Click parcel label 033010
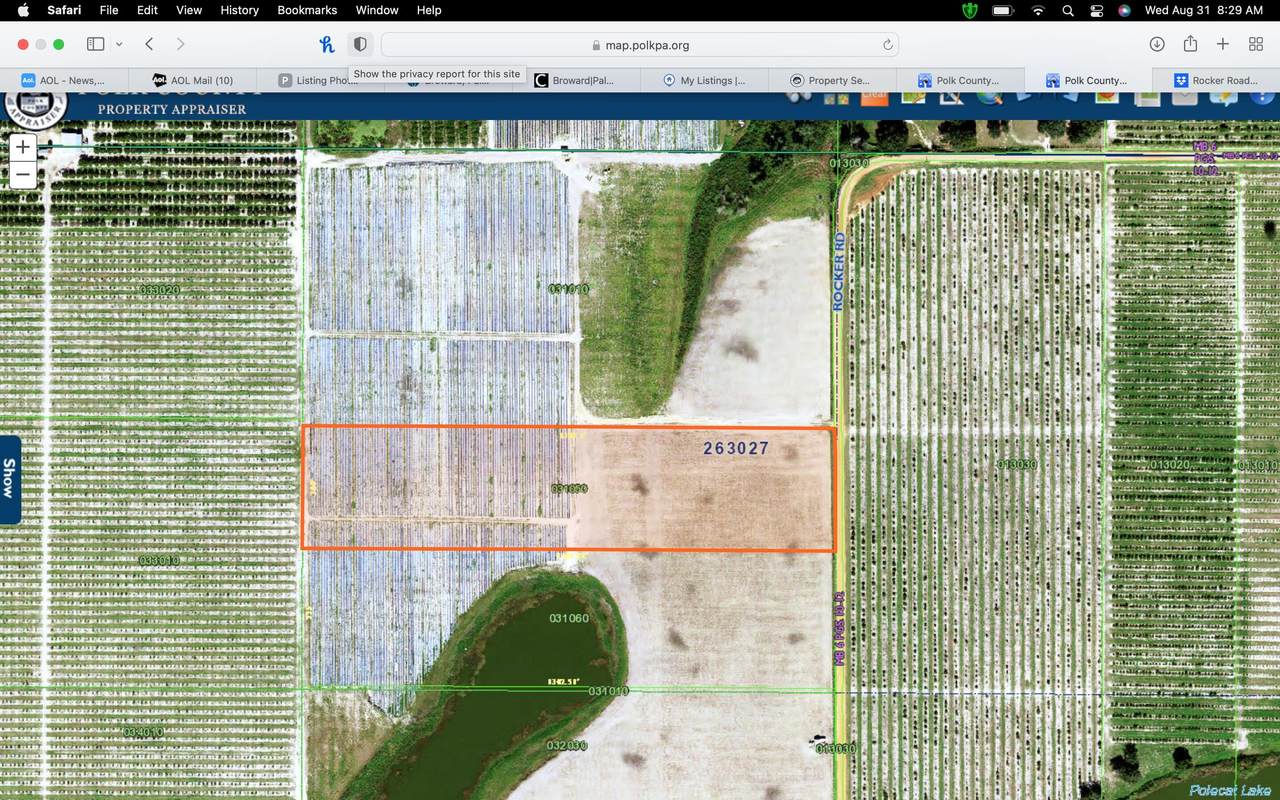 (x=160, y=561)
